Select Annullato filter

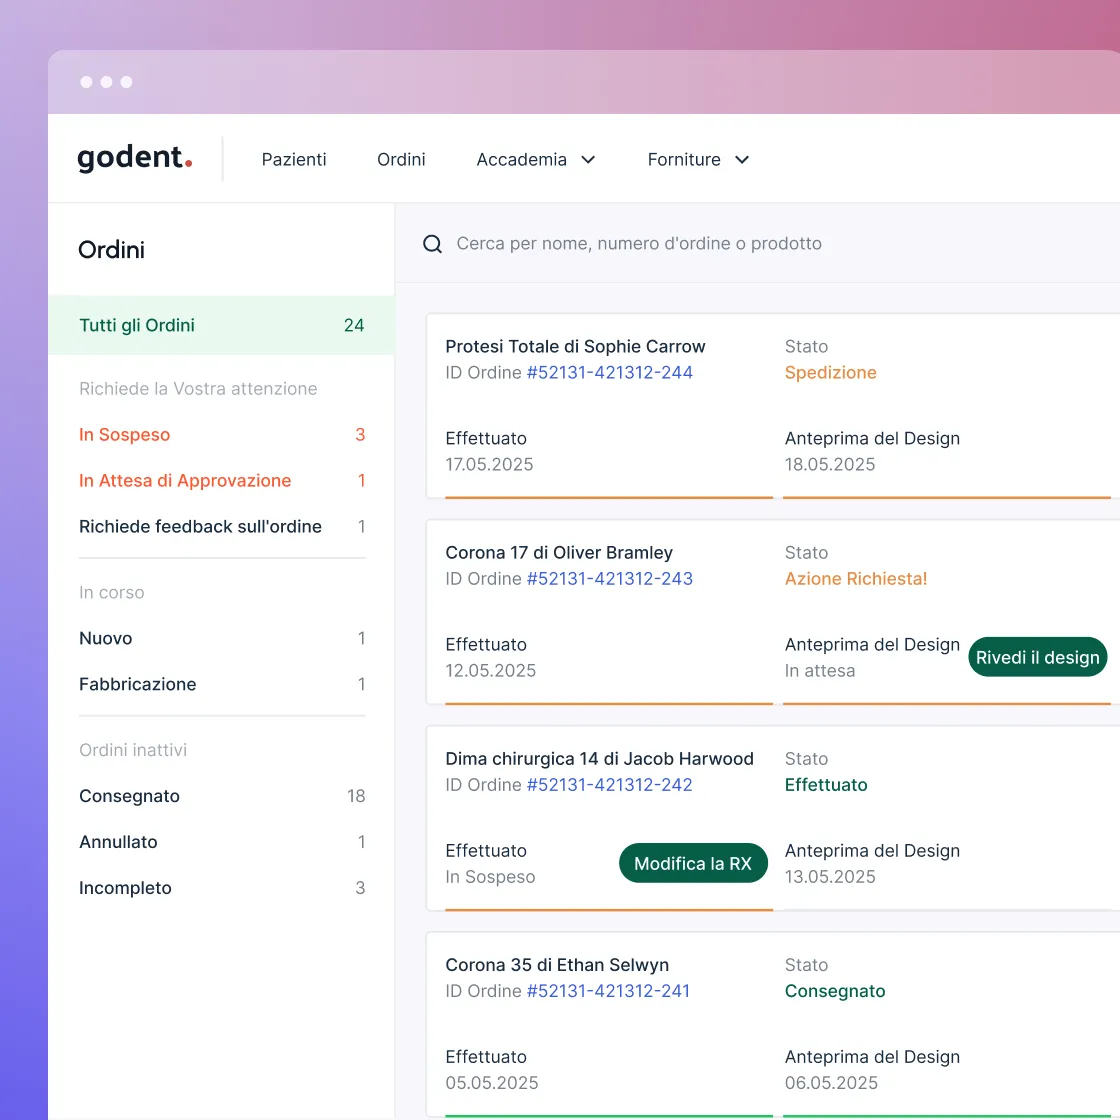pyautogui.click(x=221, y=841)
